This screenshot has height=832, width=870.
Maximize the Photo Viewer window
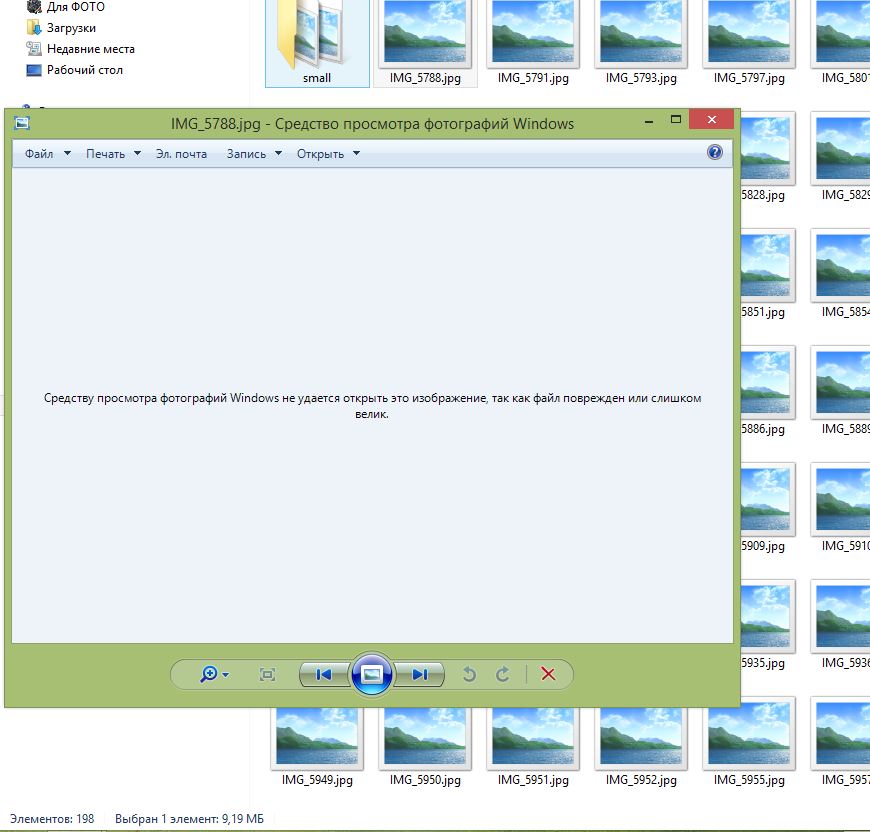(676, 119)
